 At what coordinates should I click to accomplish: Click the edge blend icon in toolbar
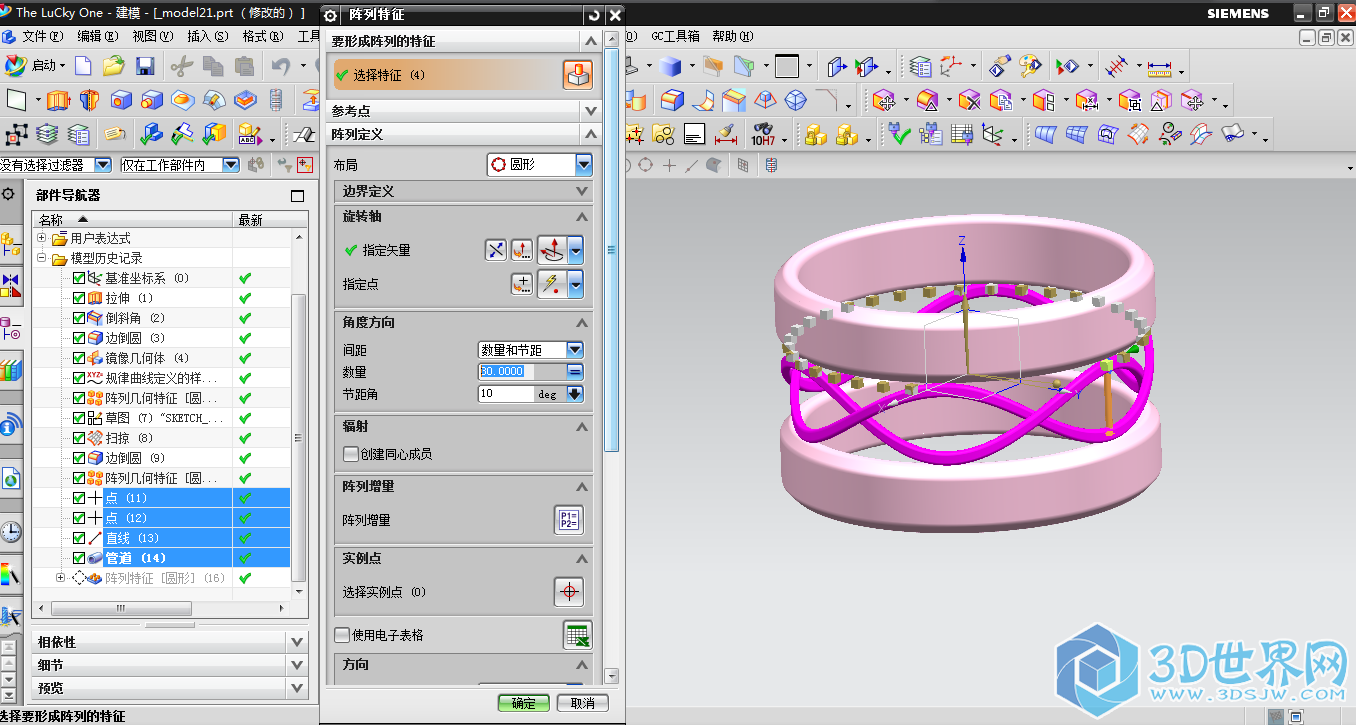672,100
